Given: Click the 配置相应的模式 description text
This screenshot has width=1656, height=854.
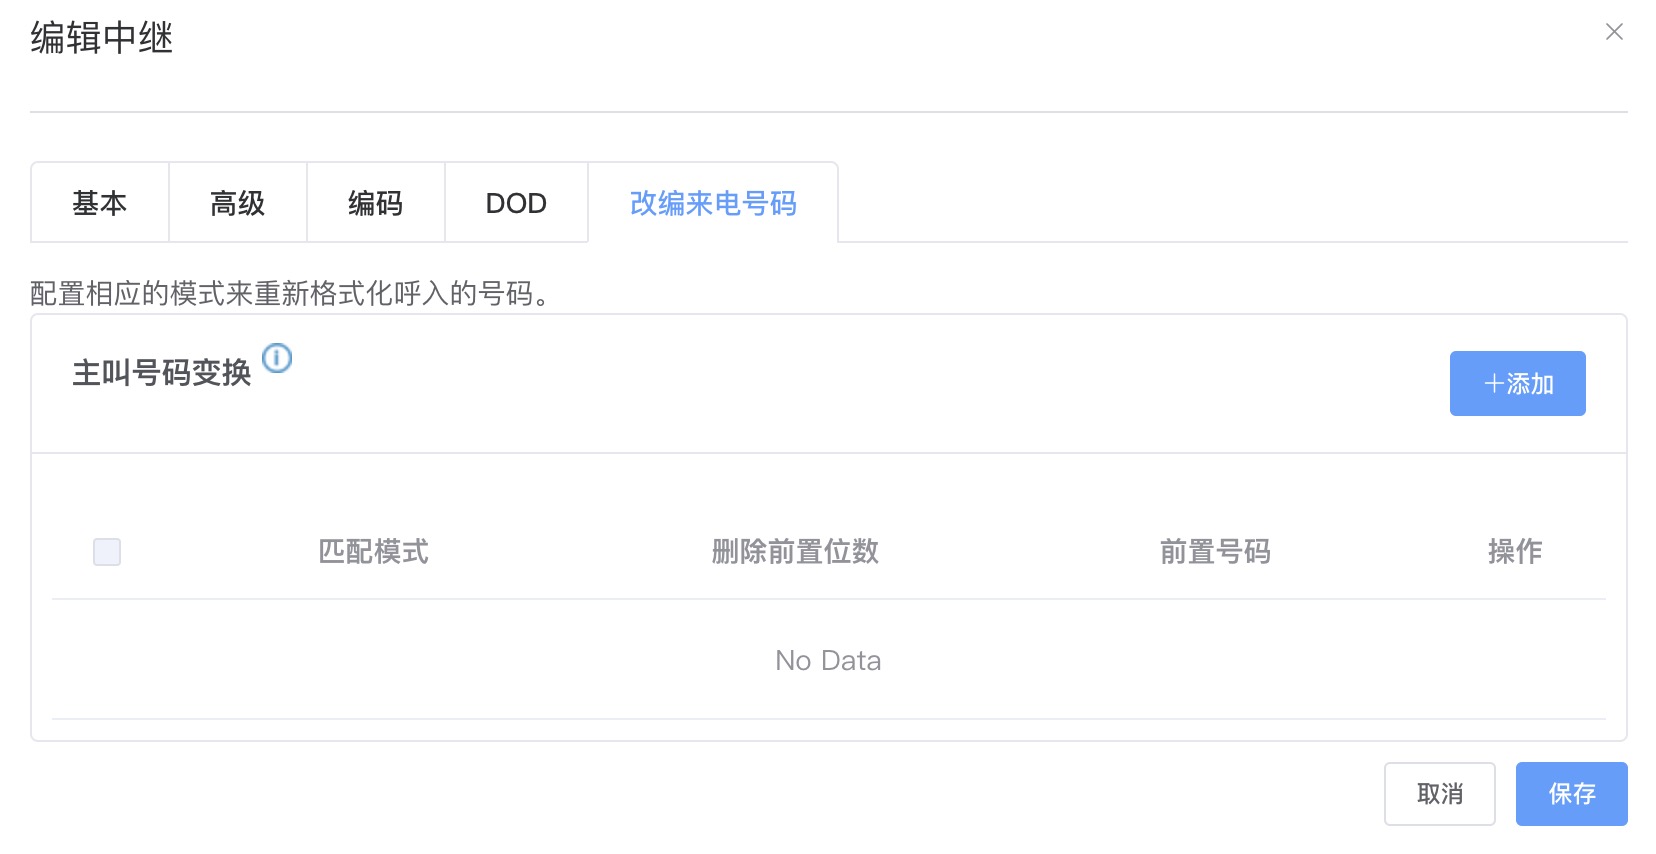Looking at the screenshot, I should point(290,294).
